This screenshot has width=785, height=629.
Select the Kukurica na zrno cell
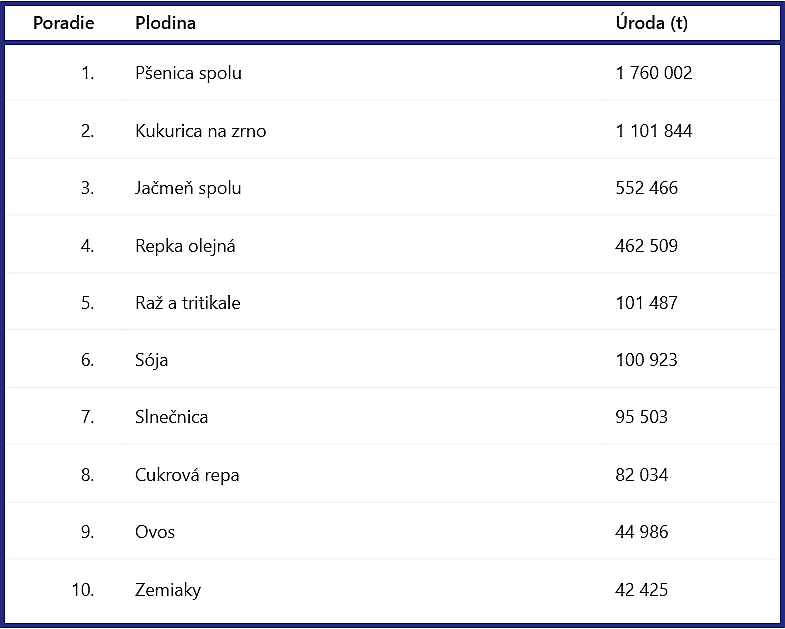[200, 131]
